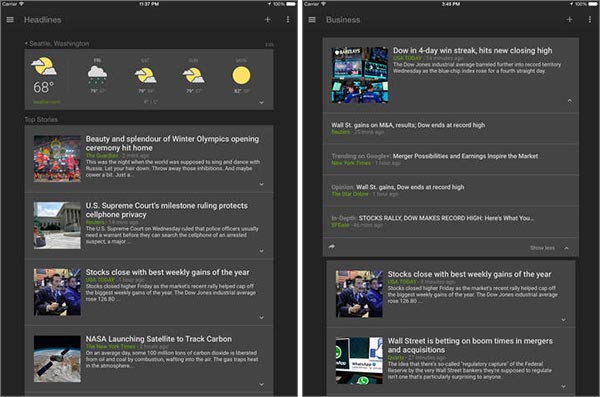Expand the weather card chevron

(x=261, y=103)
